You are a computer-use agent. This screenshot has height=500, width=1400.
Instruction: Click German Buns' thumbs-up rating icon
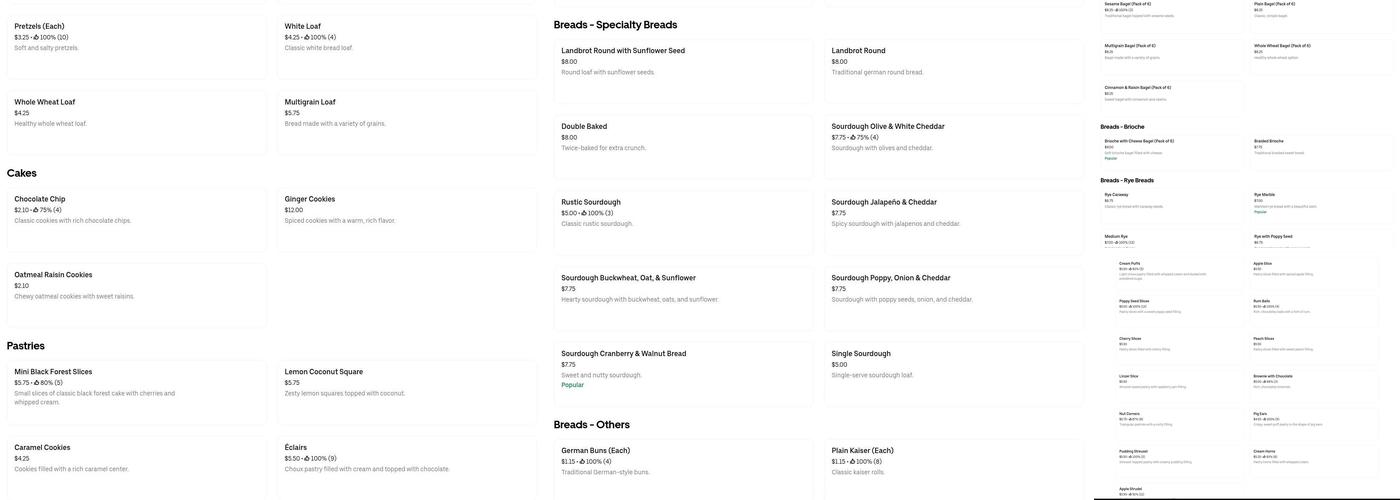point(583,462)
